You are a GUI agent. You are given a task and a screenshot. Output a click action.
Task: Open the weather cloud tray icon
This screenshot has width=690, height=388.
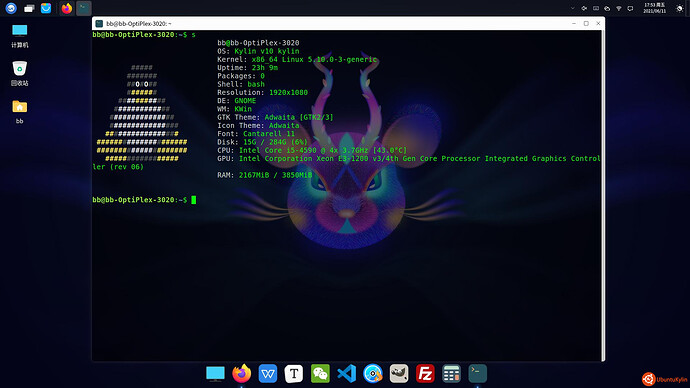(x=607, y=8)
